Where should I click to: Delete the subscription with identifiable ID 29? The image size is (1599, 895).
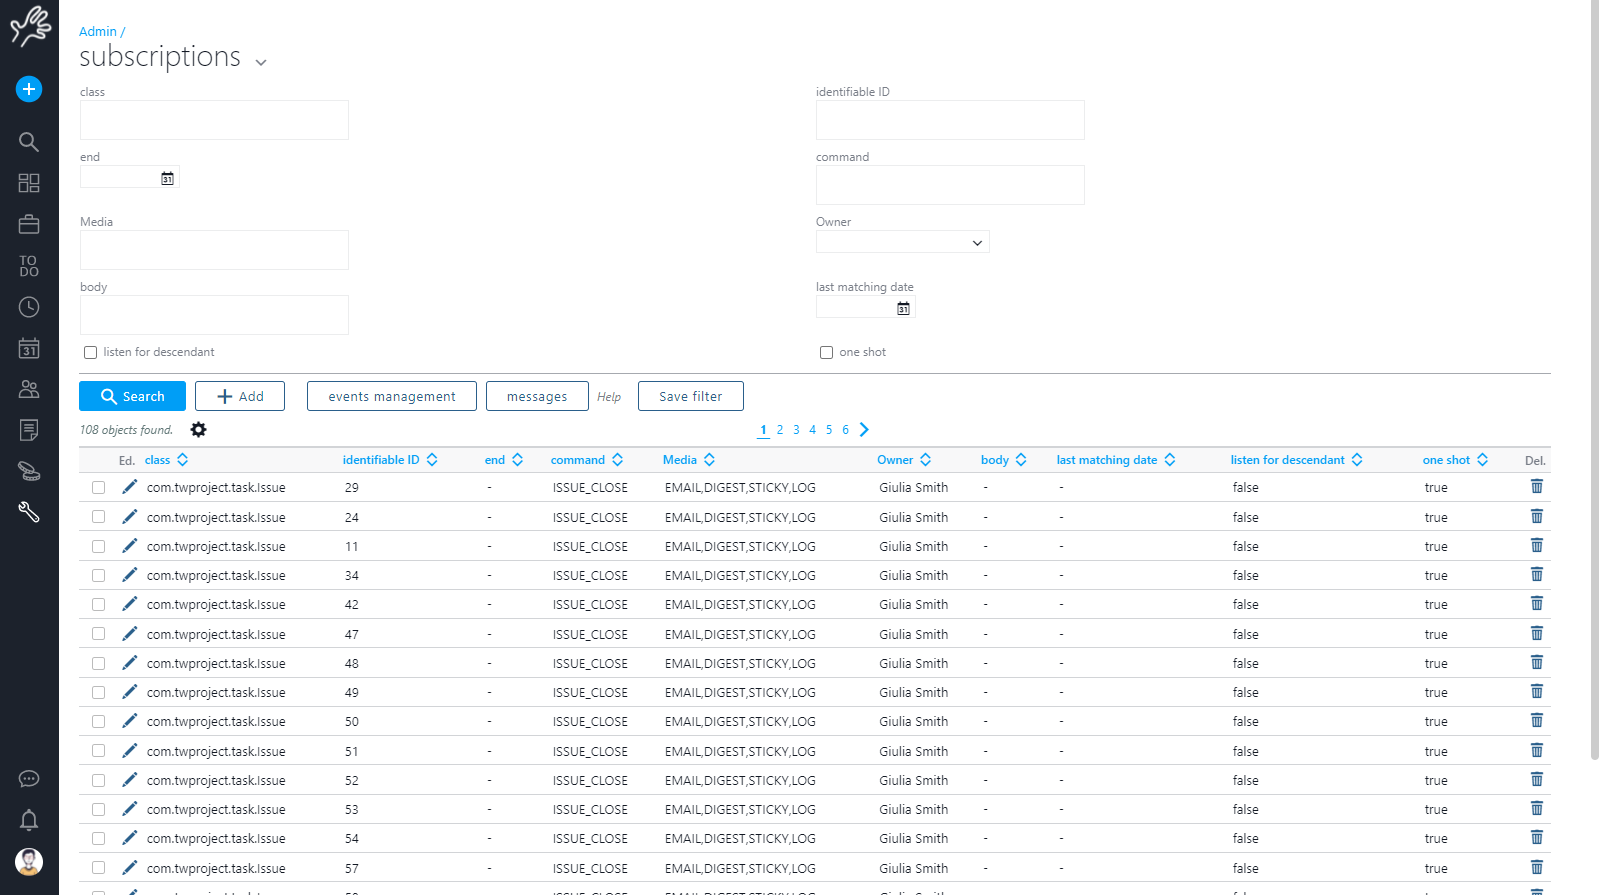pyautogui.click(x=1536, y=487)
